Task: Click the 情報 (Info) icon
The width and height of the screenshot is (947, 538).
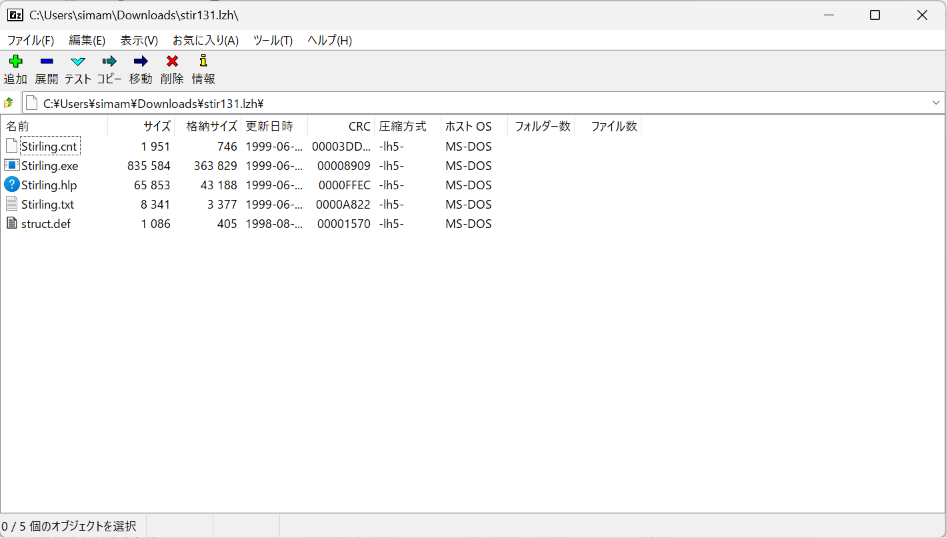Action: [x=204, y=60]
